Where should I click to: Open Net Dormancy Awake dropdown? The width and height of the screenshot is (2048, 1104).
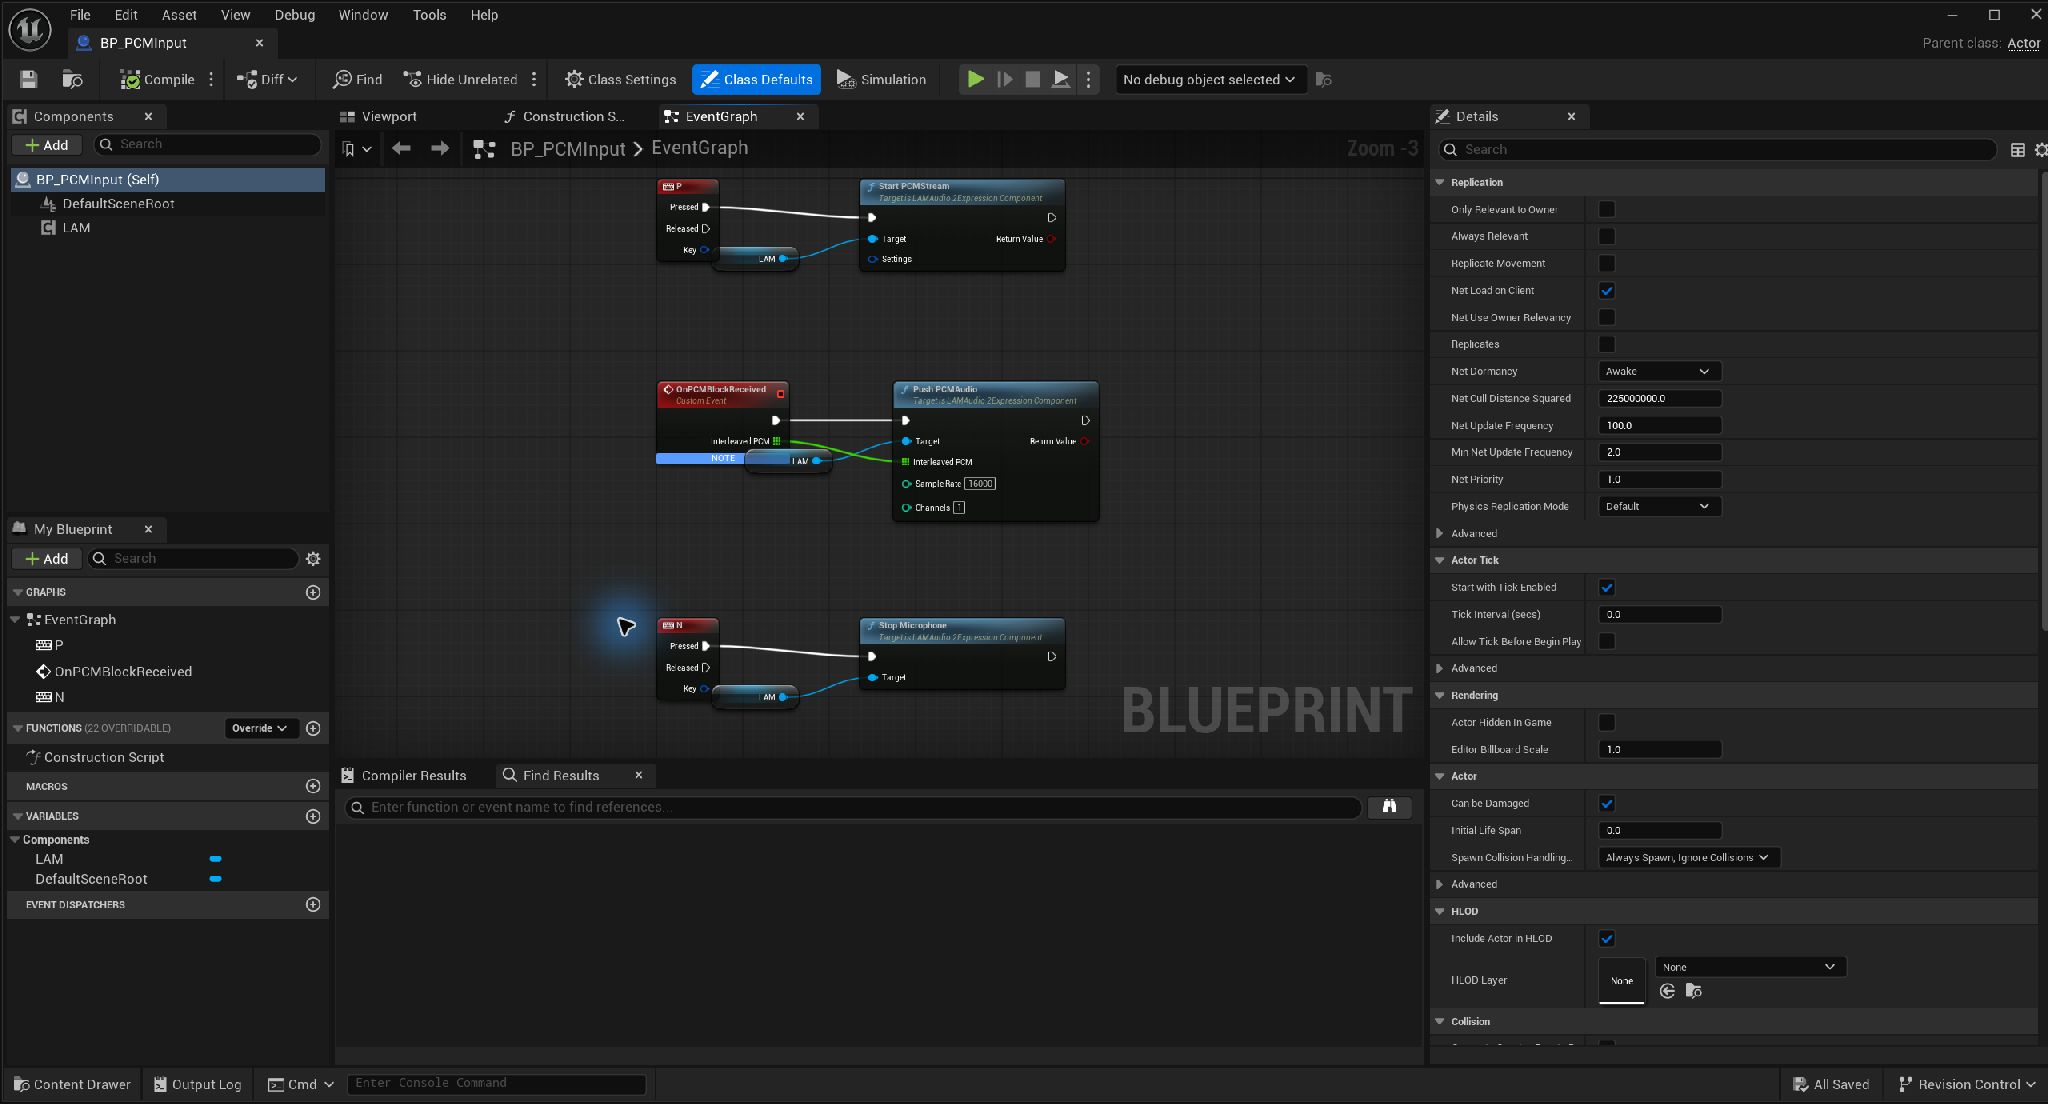(1659, 371)
